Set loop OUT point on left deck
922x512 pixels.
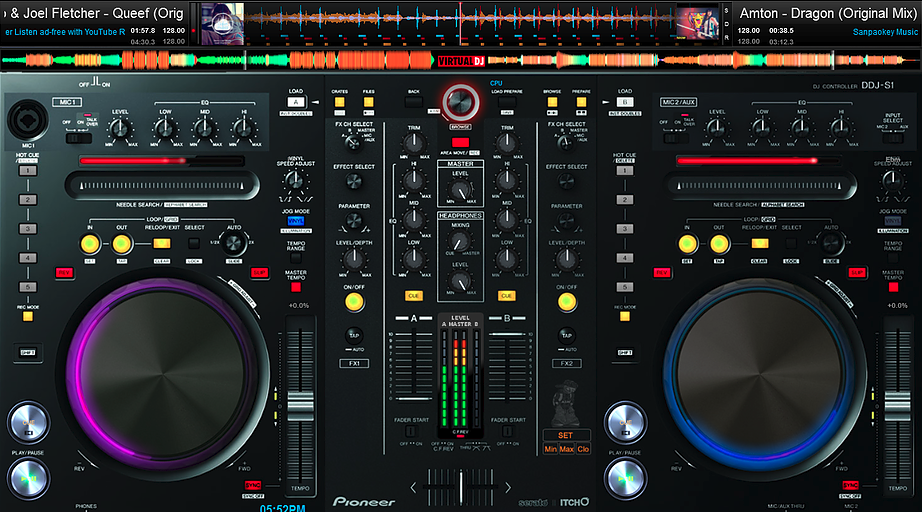point(122,243)
